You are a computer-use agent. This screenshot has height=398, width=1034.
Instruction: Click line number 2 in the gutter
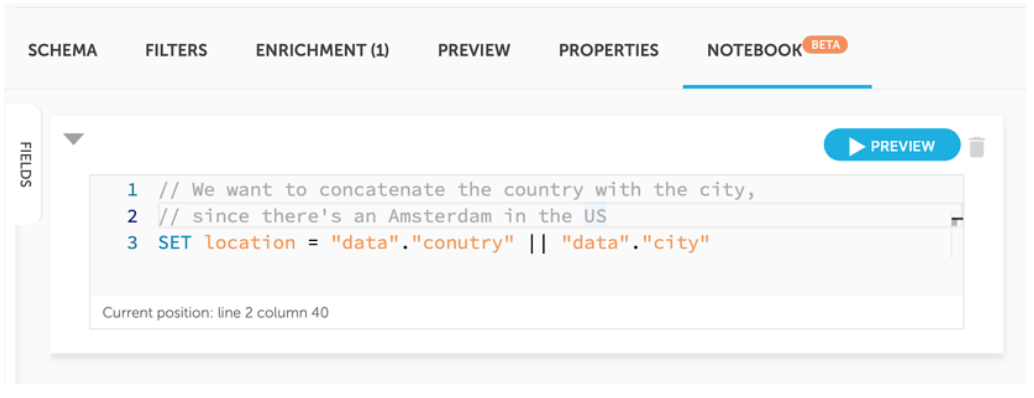133,216
